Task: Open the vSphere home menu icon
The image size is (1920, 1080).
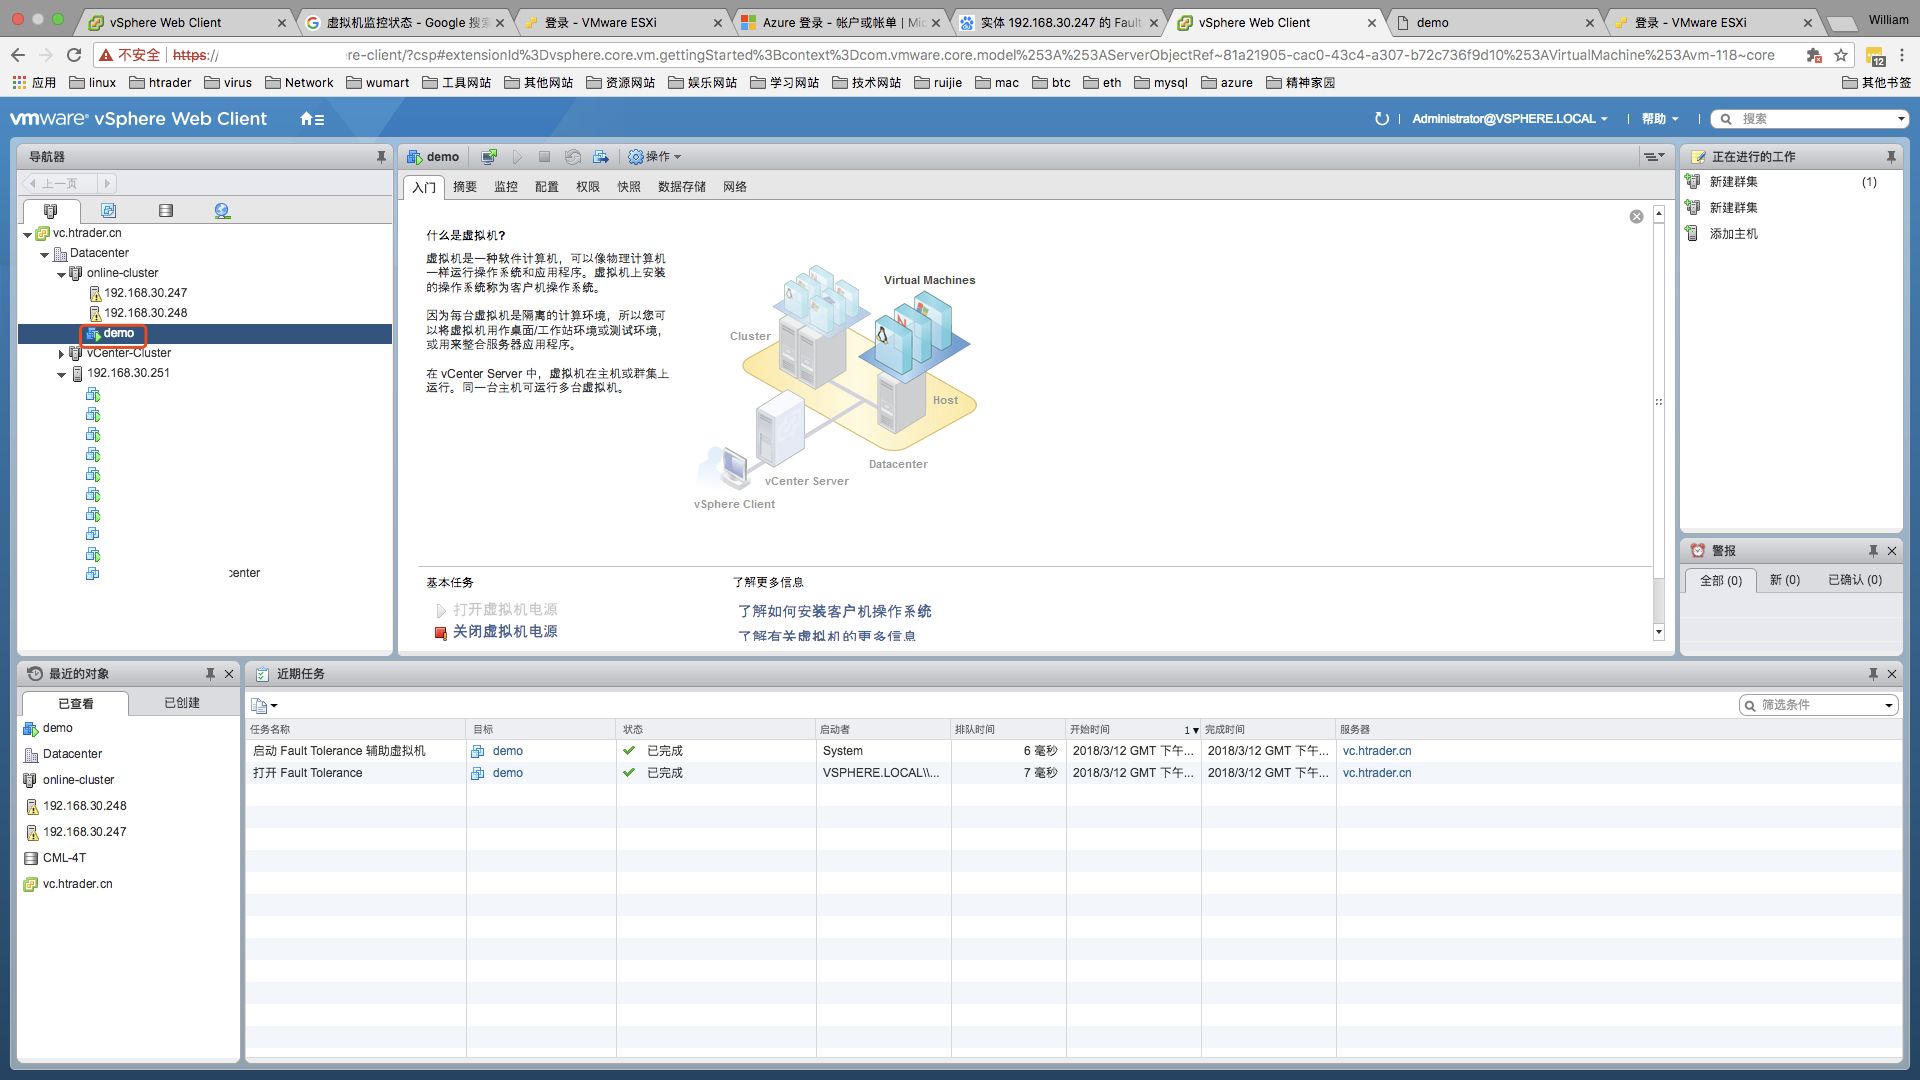Action: click(x=312, y=119)
